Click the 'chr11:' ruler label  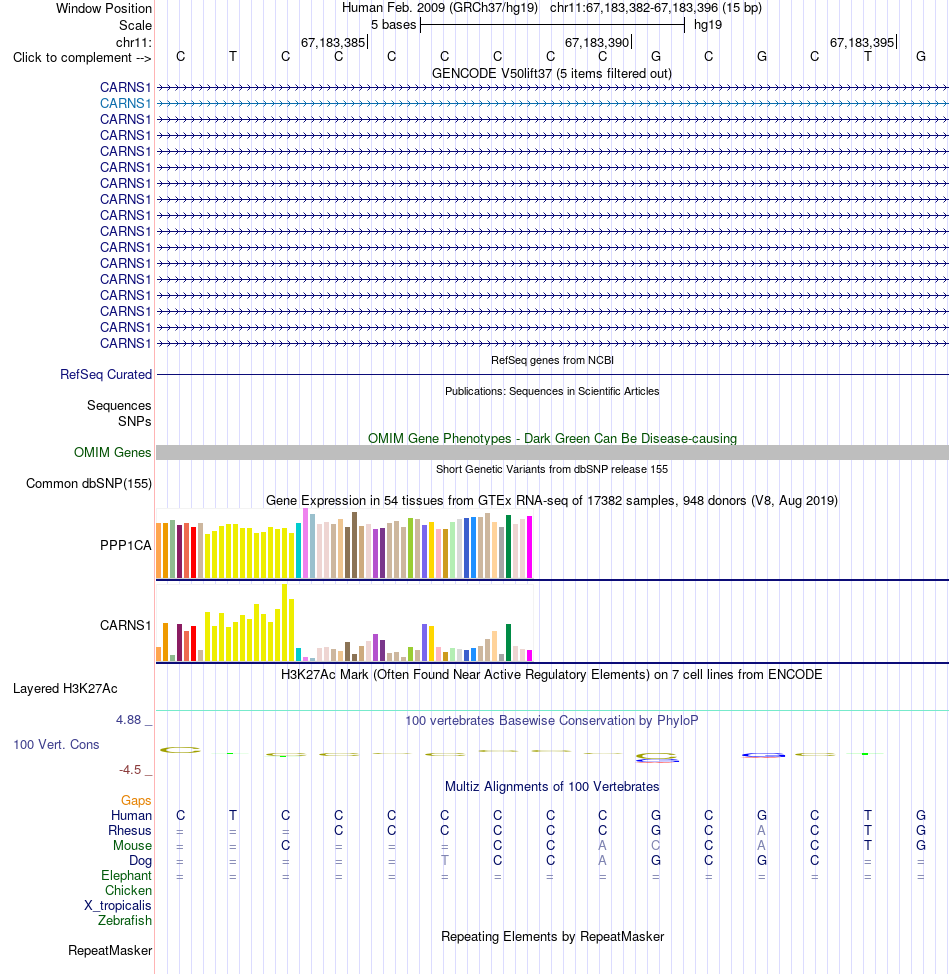(x=134, y=42)
